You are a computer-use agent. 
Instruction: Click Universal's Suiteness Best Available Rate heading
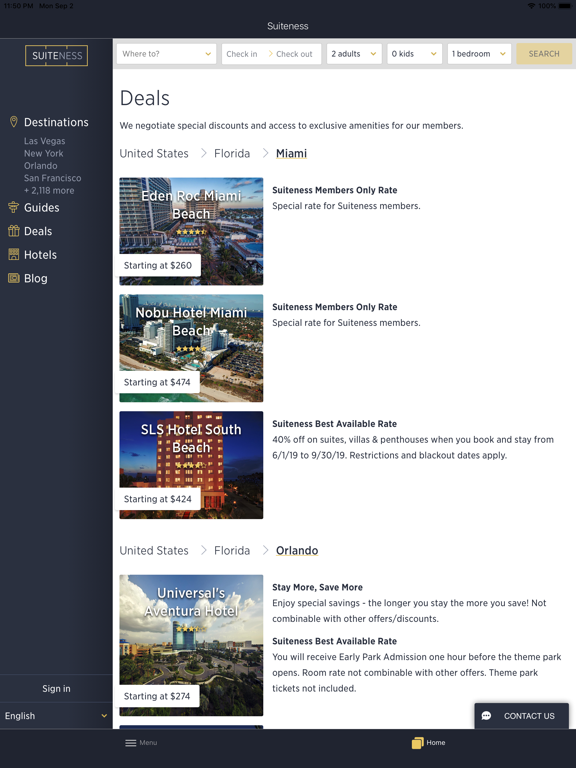(335, 641)
